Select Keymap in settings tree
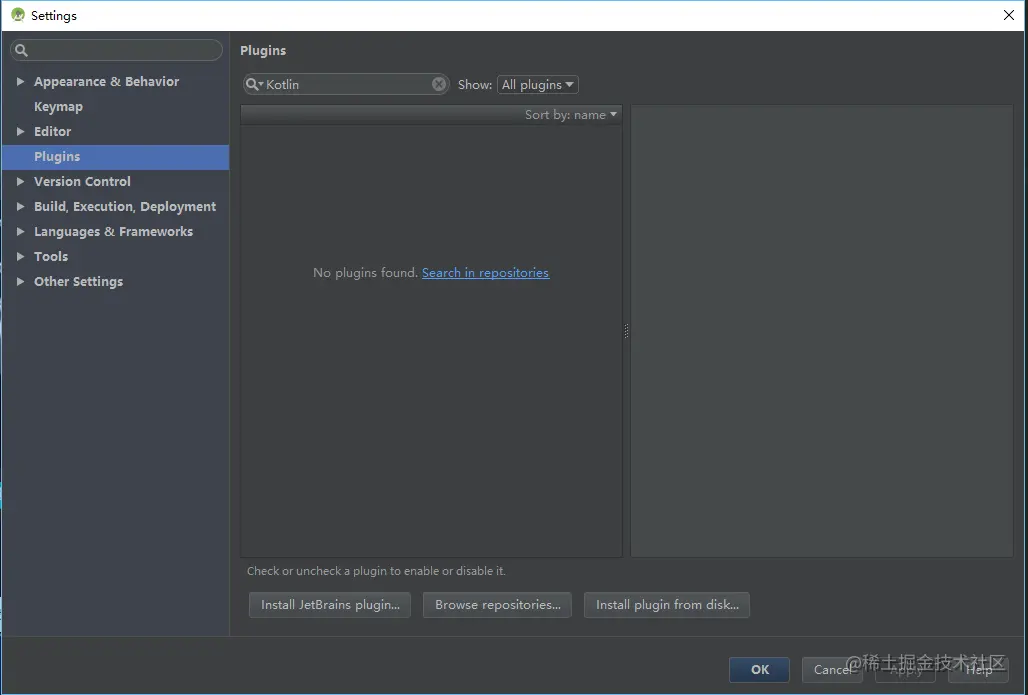 (58, 106)
